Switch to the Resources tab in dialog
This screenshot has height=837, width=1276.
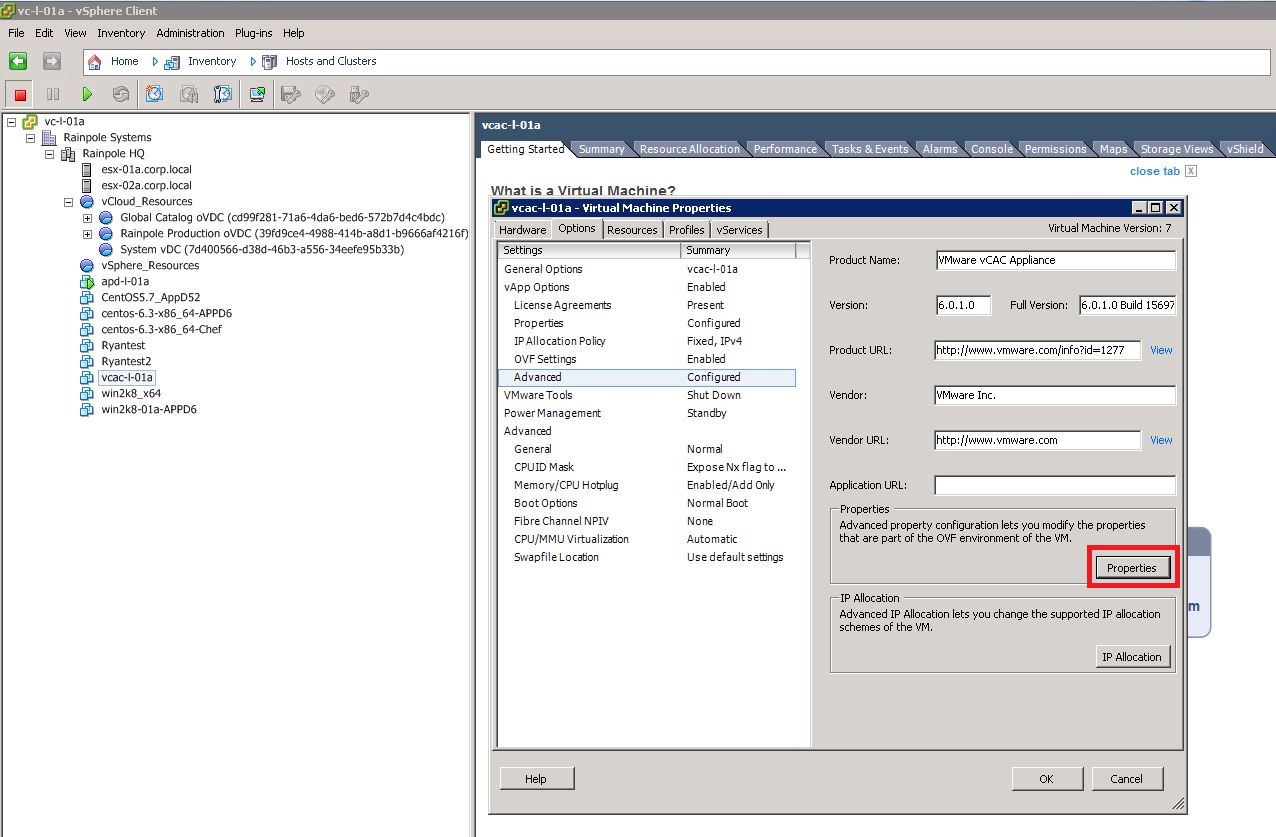point(632,230)
